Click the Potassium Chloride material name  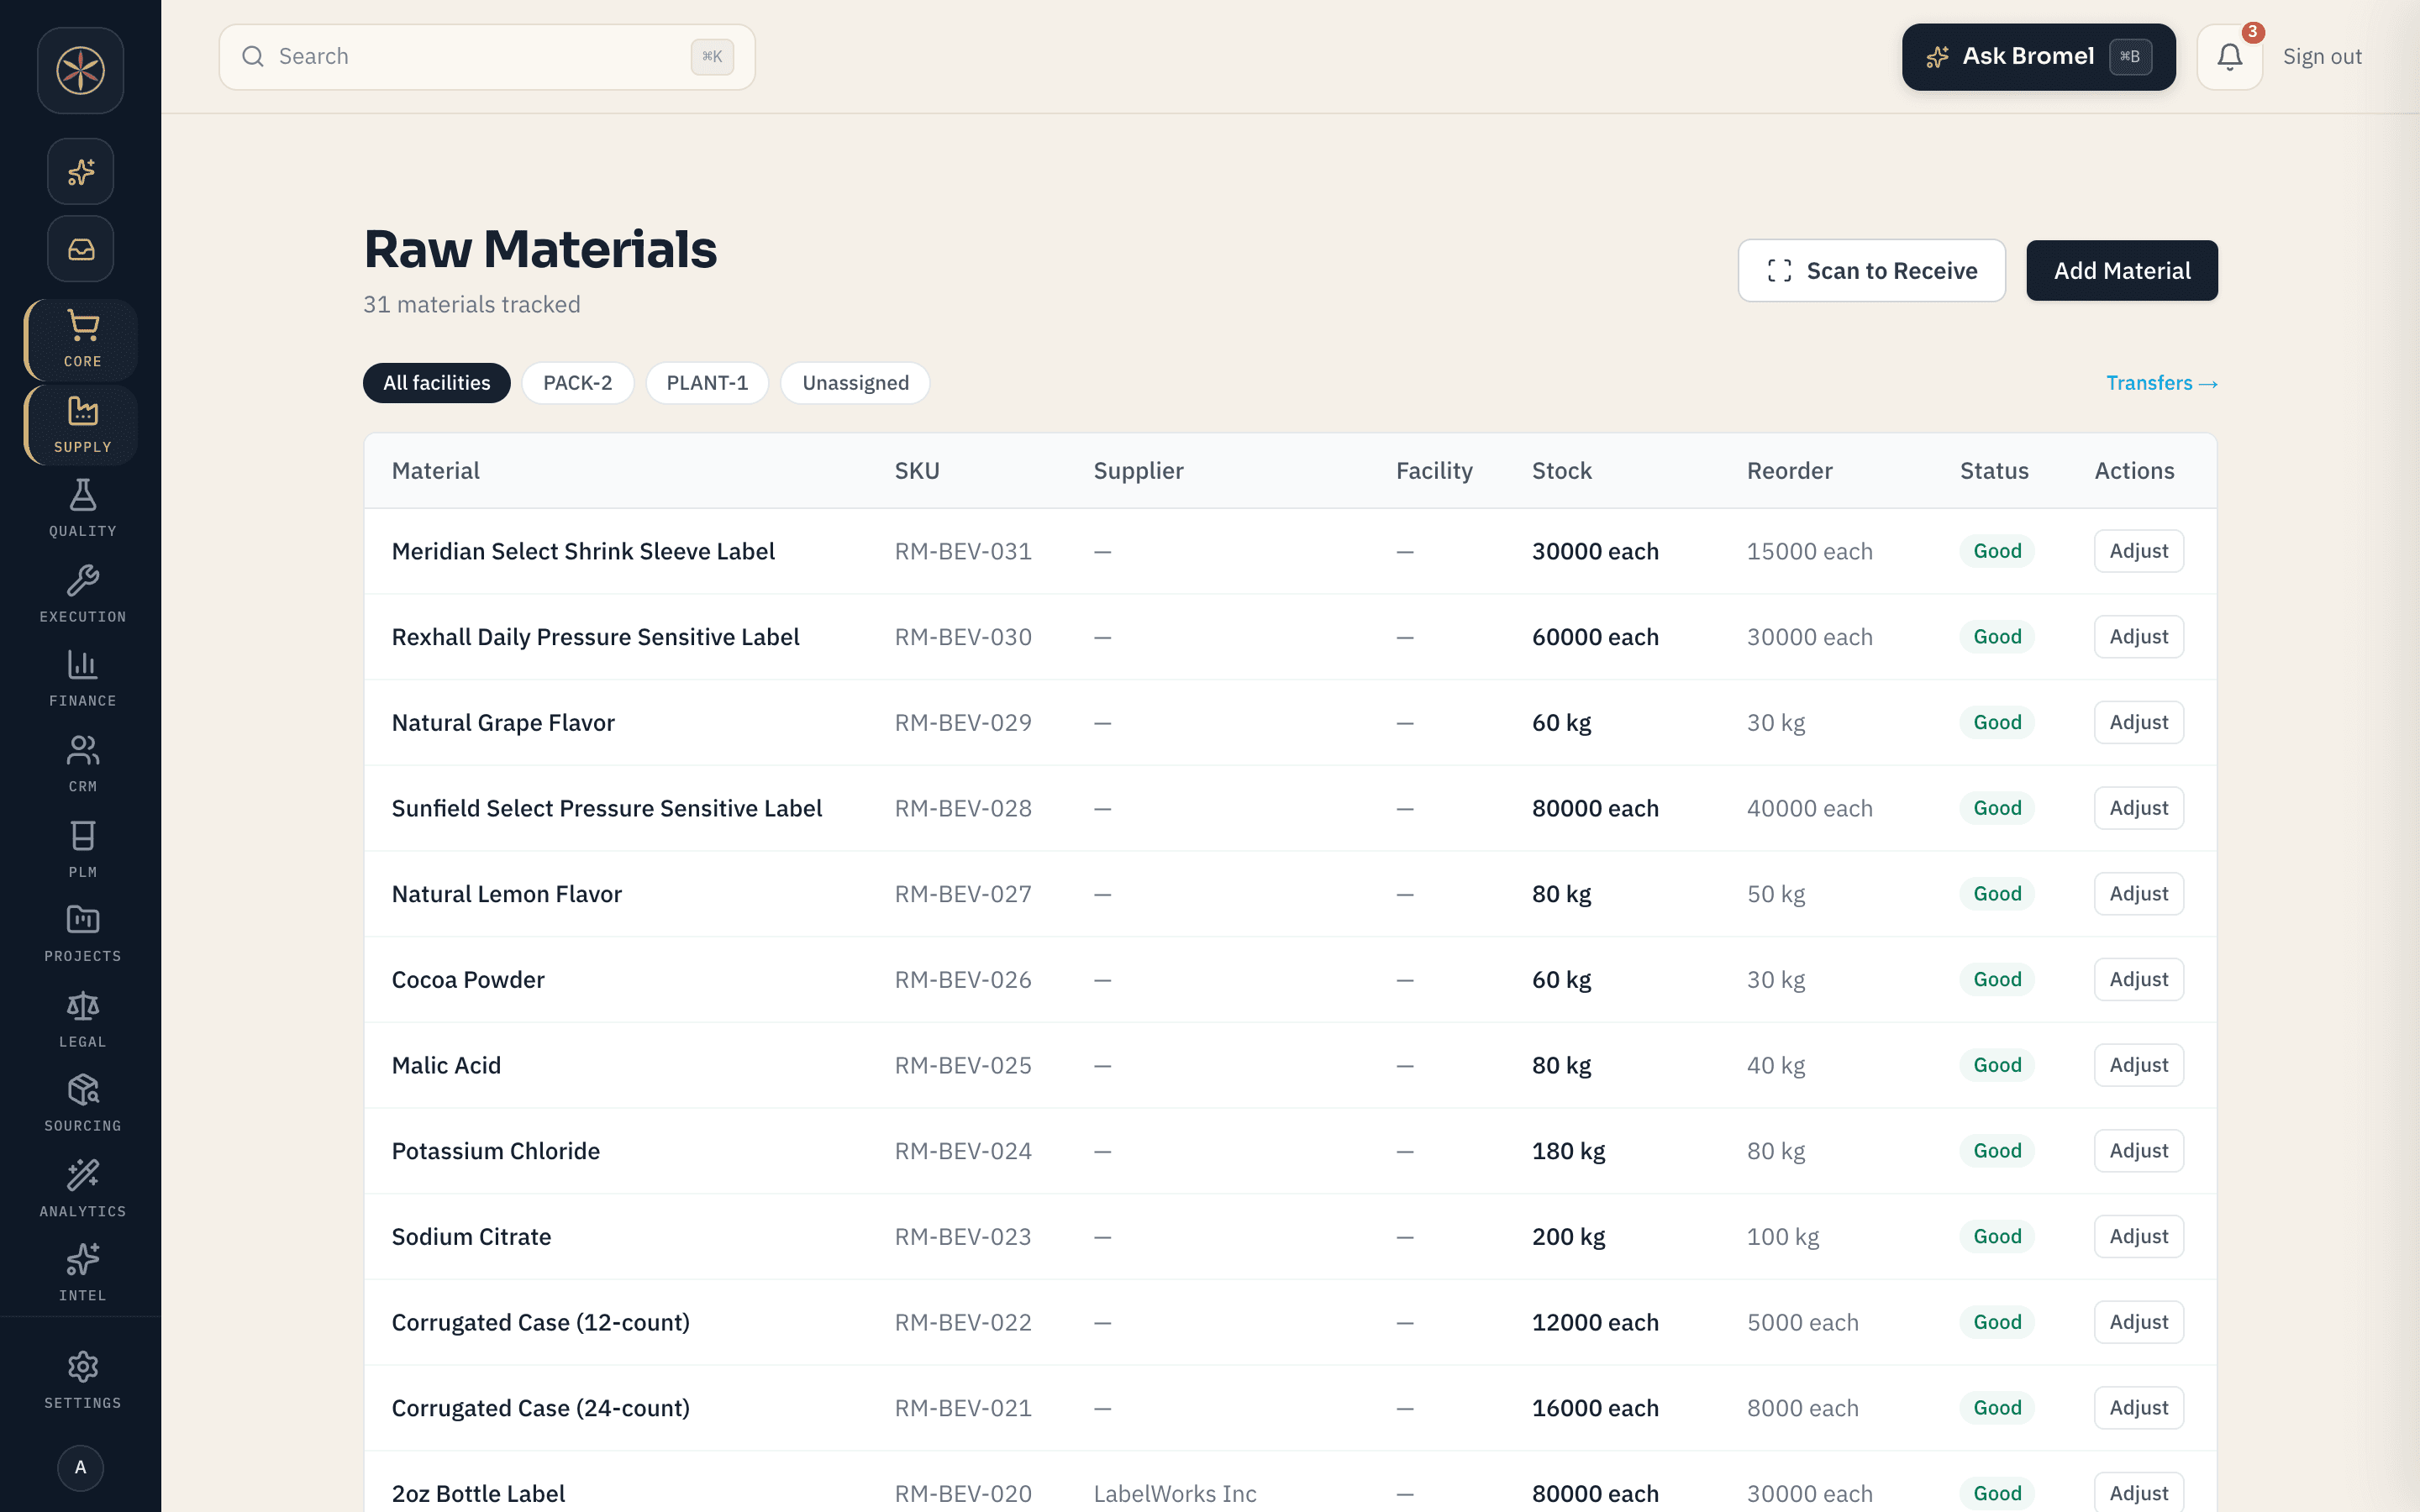click(x=496, y=1152)
